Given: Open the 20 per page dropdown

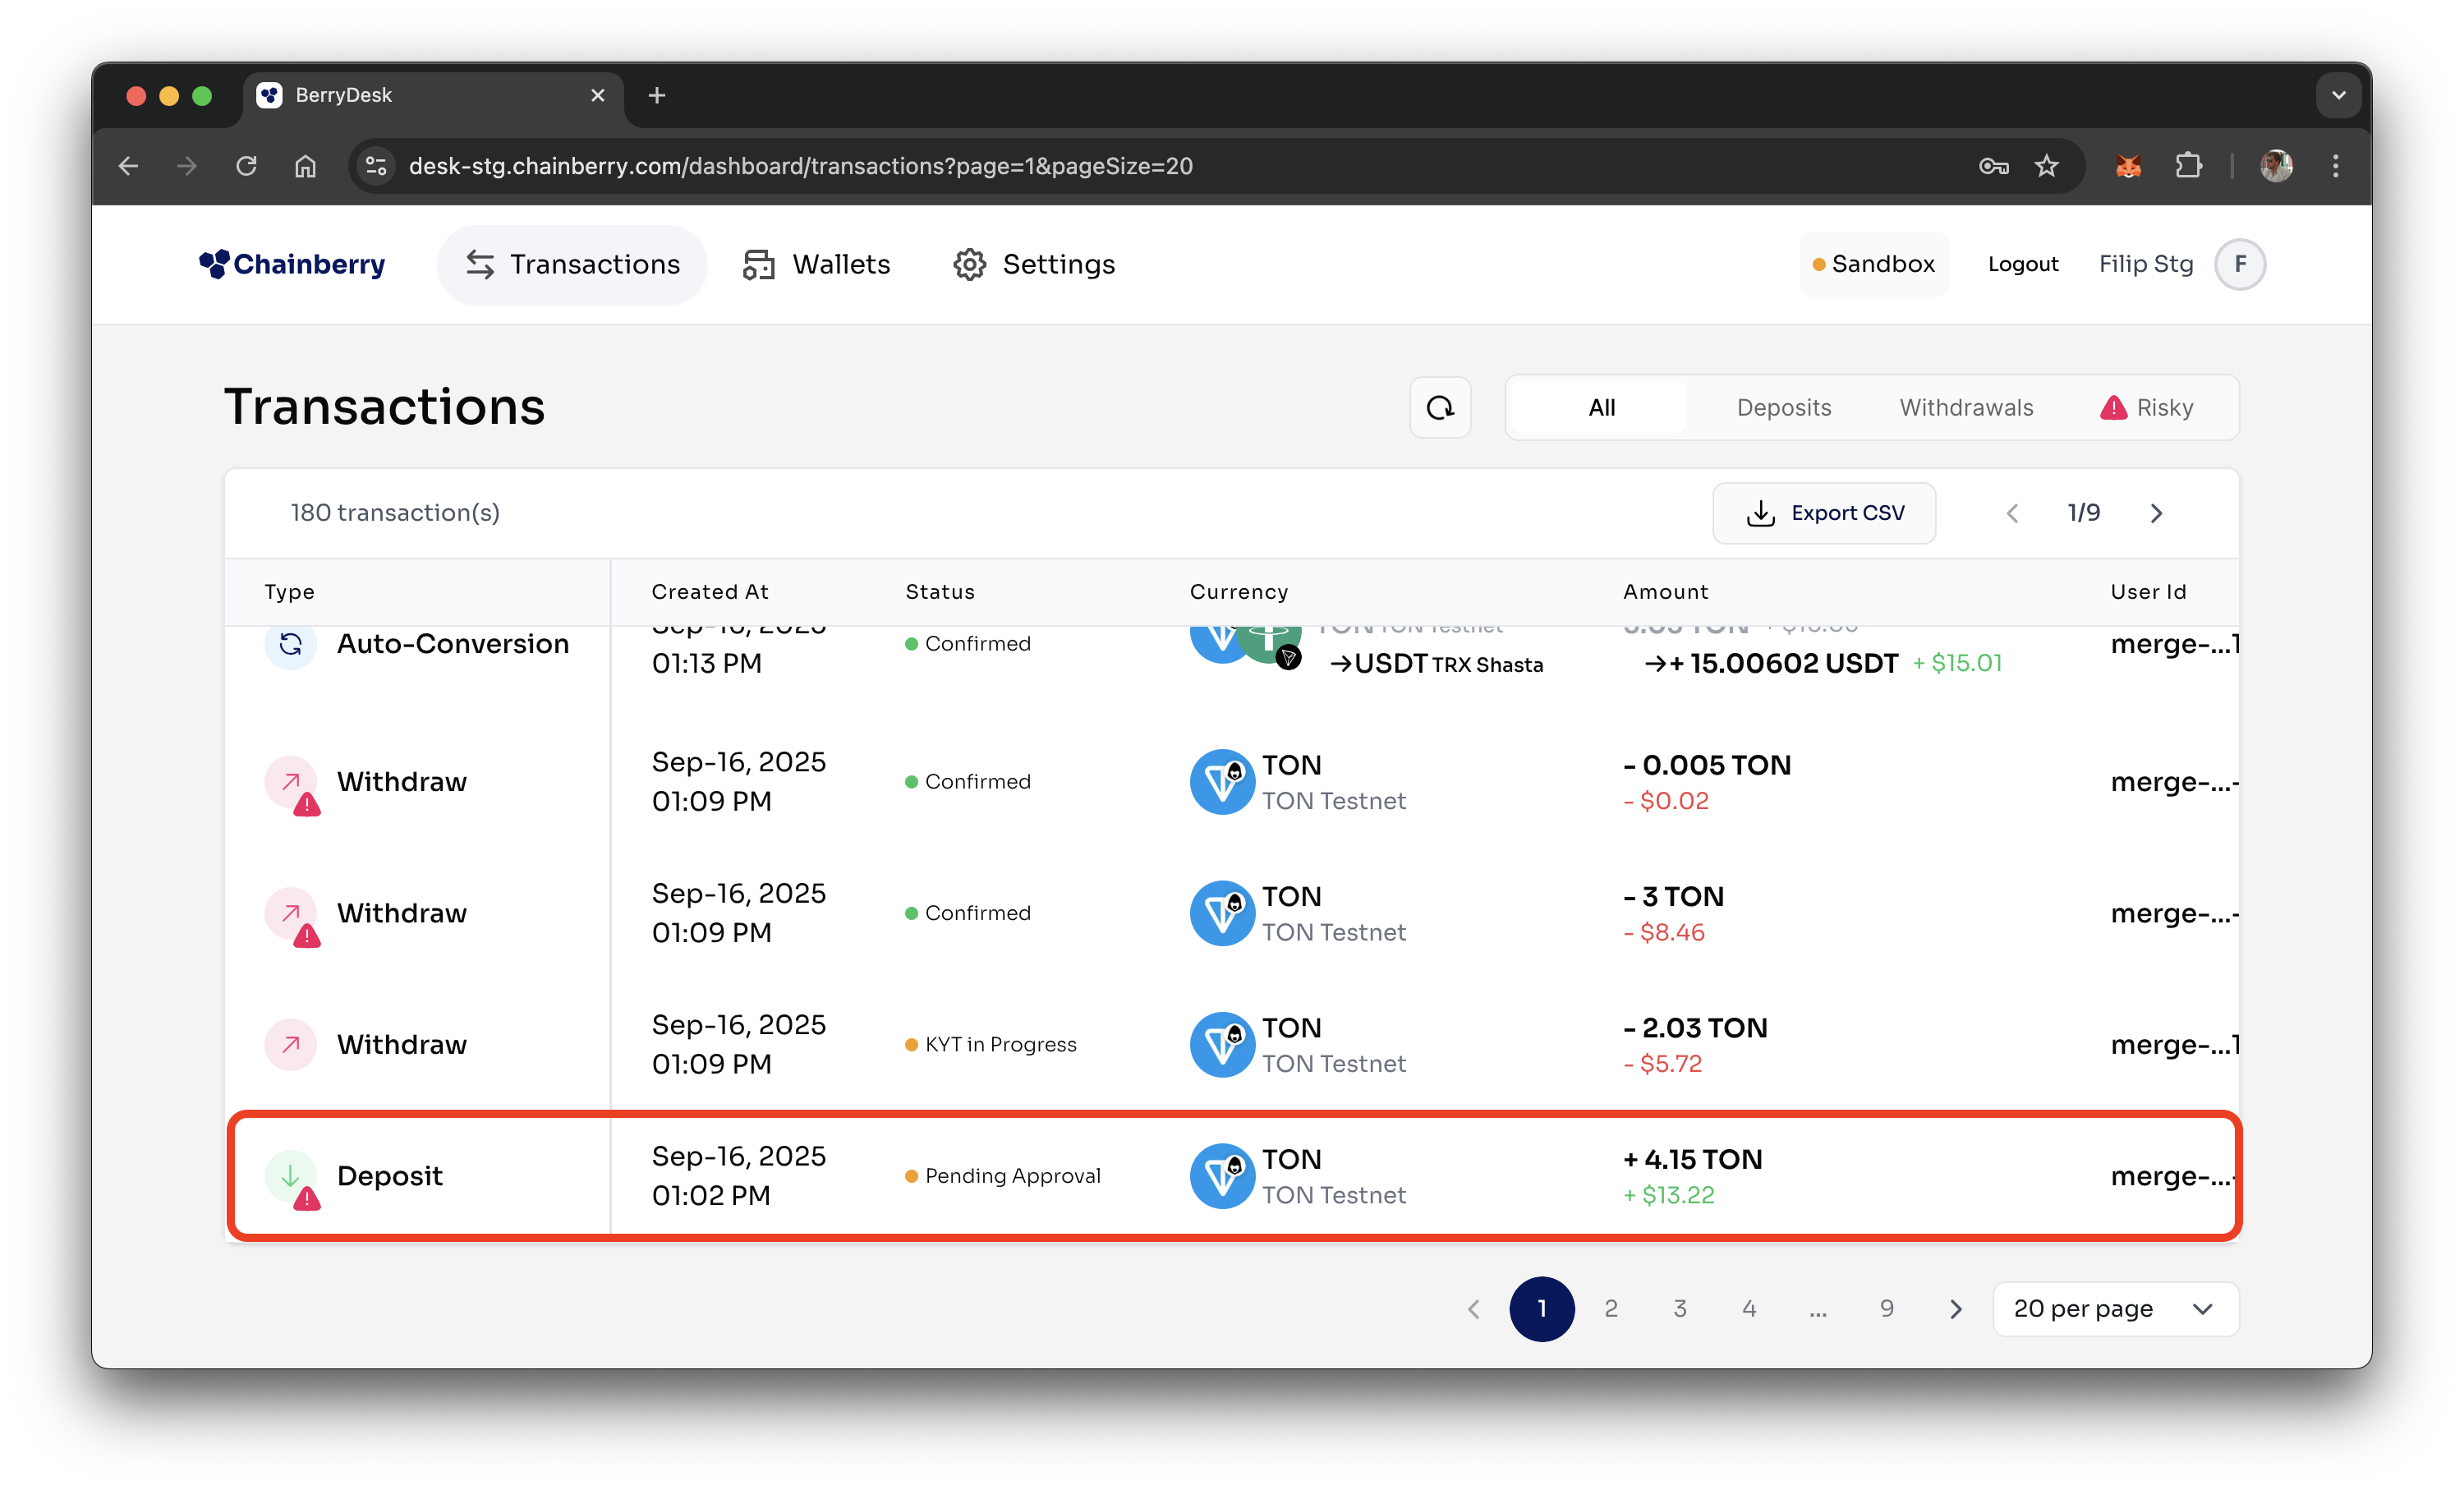Looking at the screenshot, I should tap(2114, 1308).
